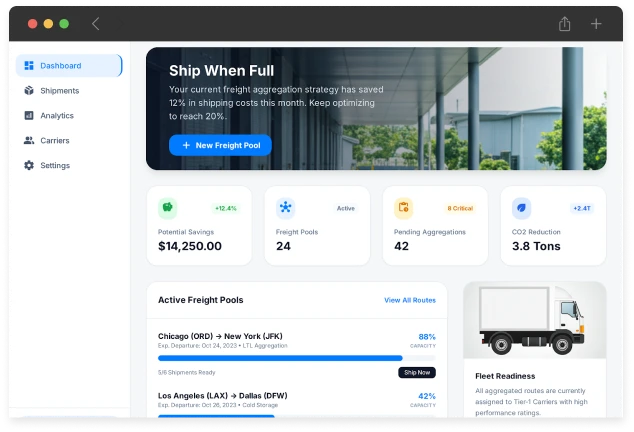Click the Los Angeles to Dallas capacity bar

click(x=297, y=416)
